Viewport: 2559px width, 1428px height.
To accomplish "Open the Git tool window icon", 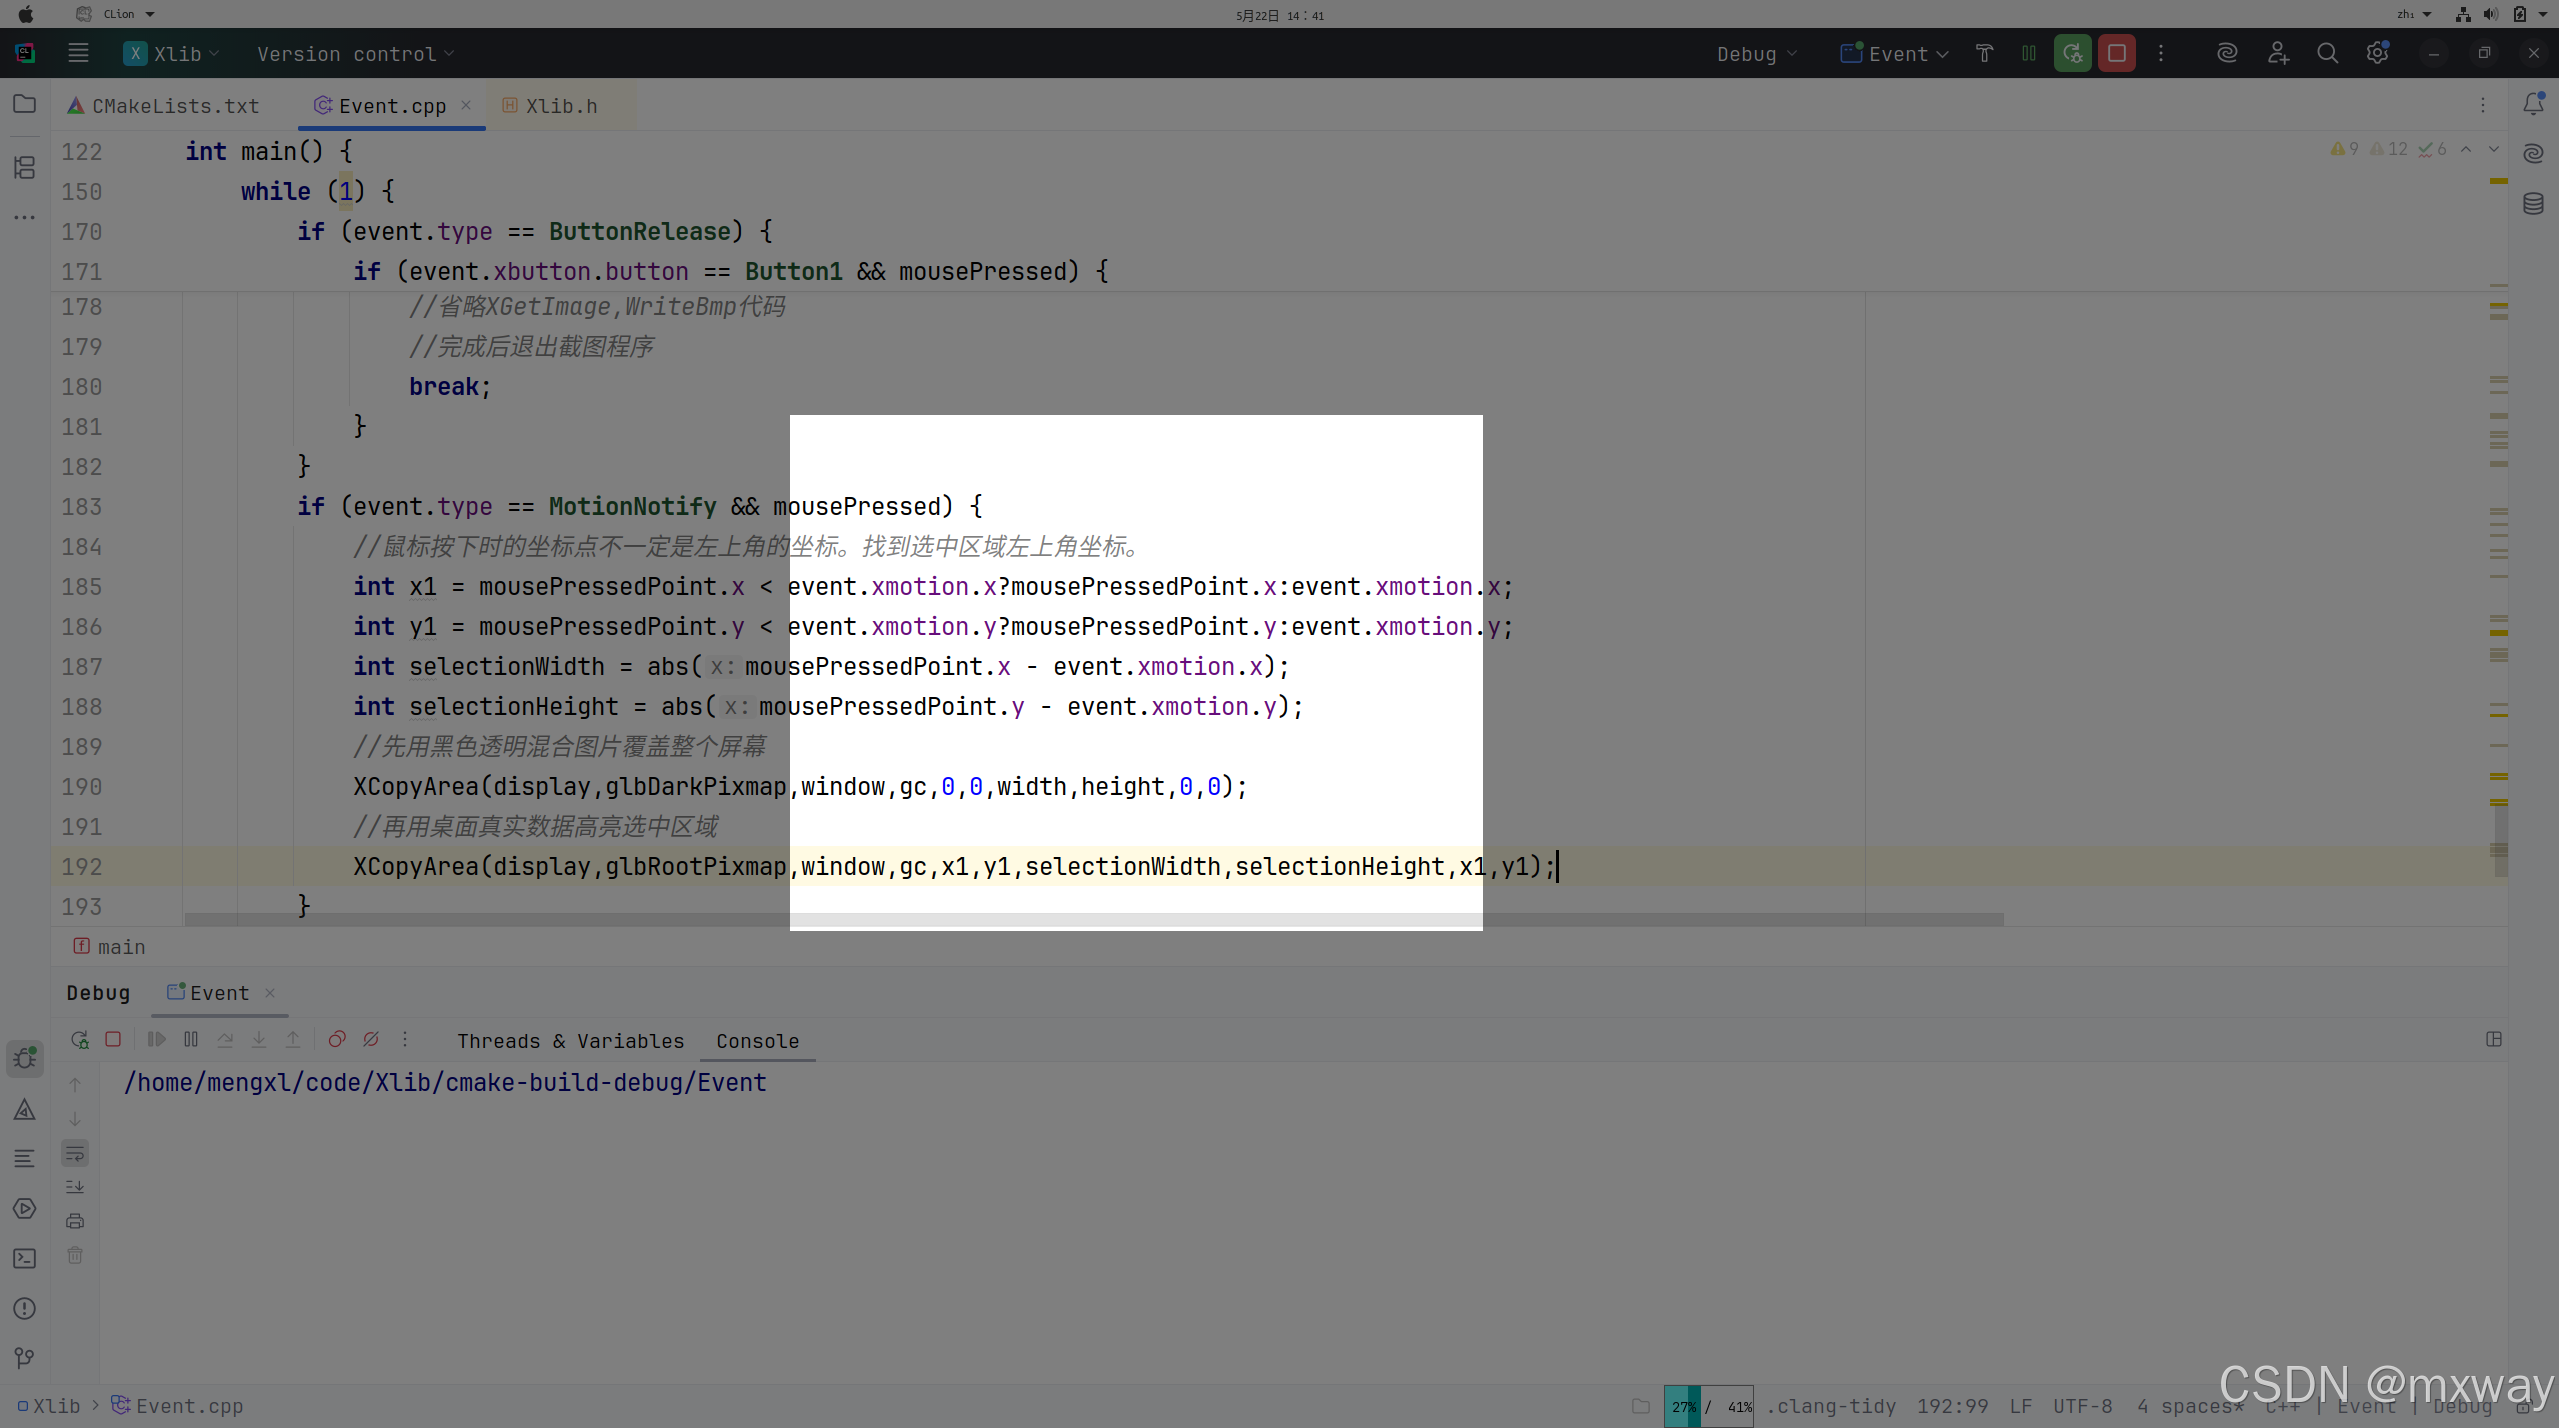I will point(25,1358).
